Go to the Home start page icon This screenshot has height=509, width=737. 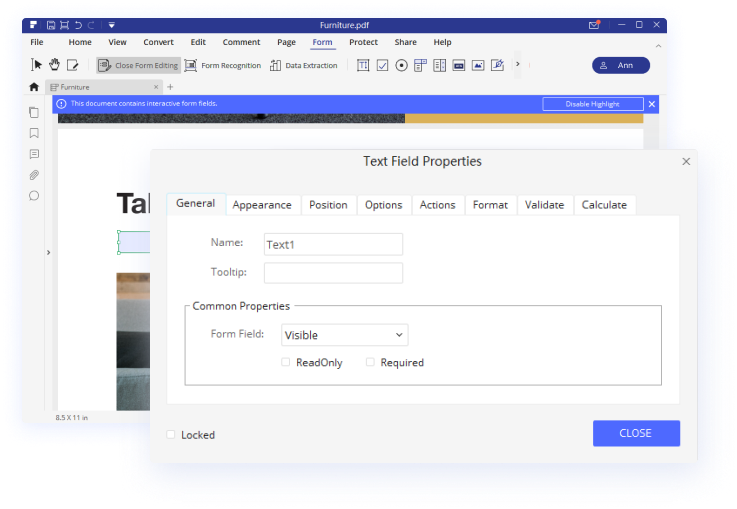34,87
